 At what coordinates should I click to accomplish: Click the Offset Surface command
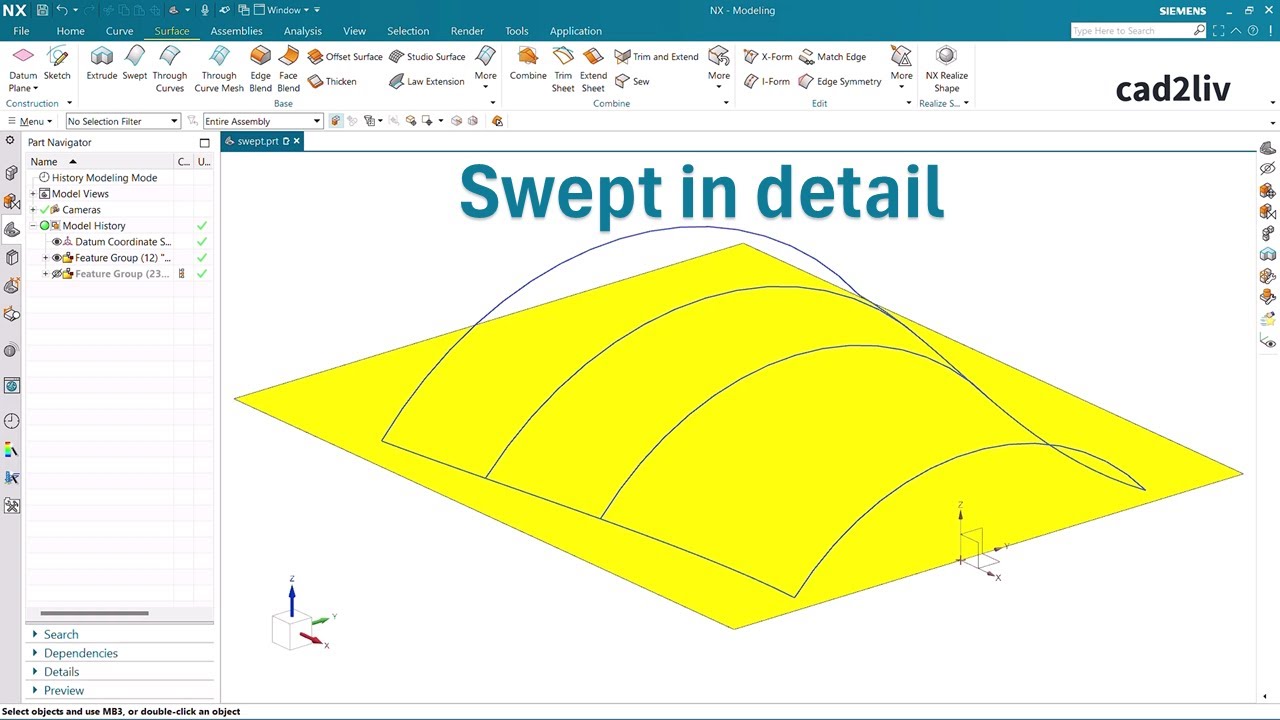345,57
